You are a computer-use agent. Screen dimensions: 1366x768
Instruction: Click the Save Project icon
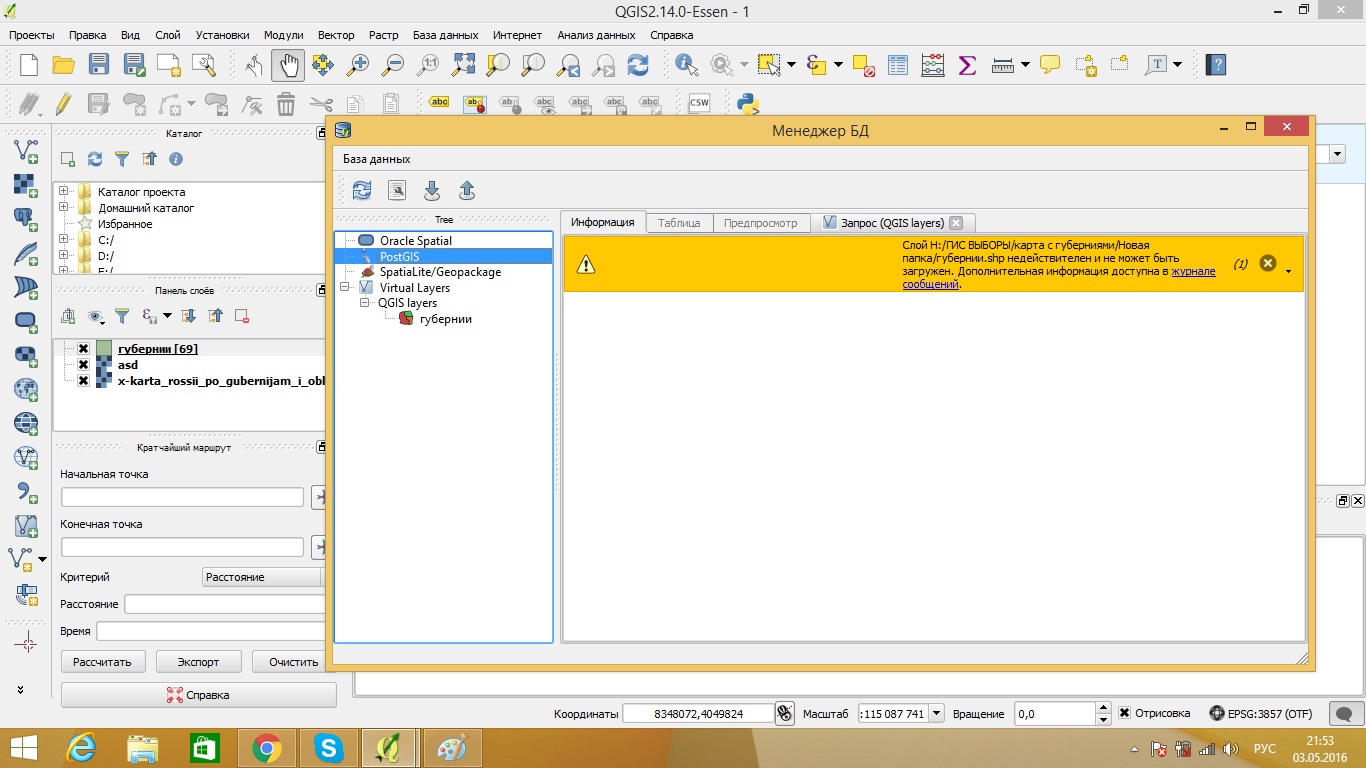tap(98, 65)
